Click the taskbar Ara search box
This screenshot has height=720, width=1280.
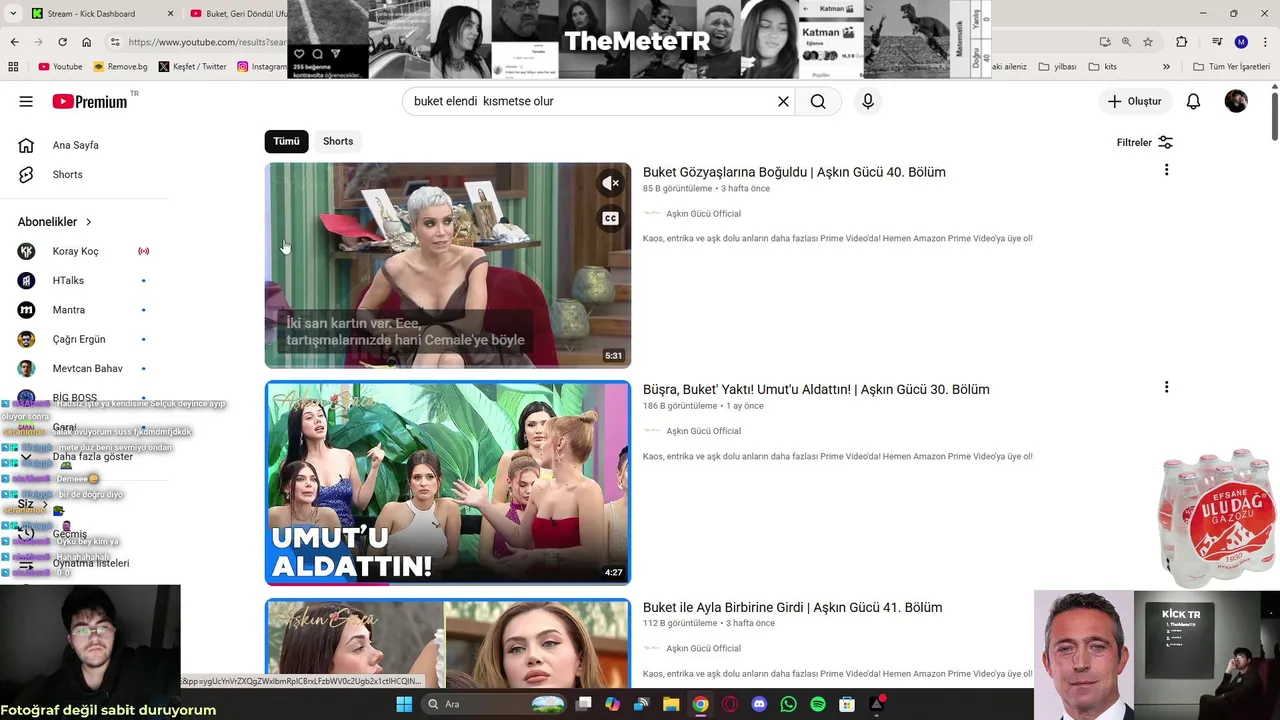pos(495,704)
